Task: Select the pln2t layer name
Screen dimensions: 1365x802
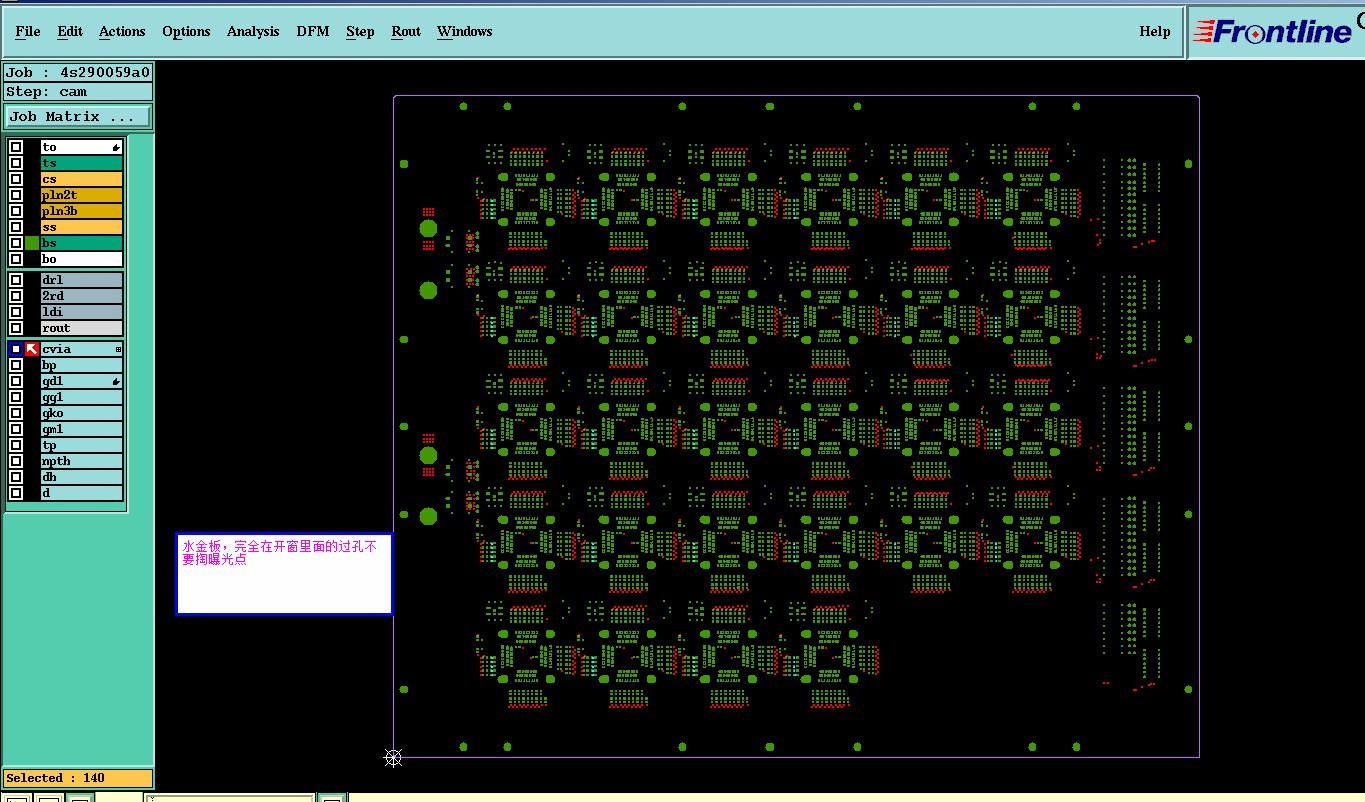Action: 82,195
